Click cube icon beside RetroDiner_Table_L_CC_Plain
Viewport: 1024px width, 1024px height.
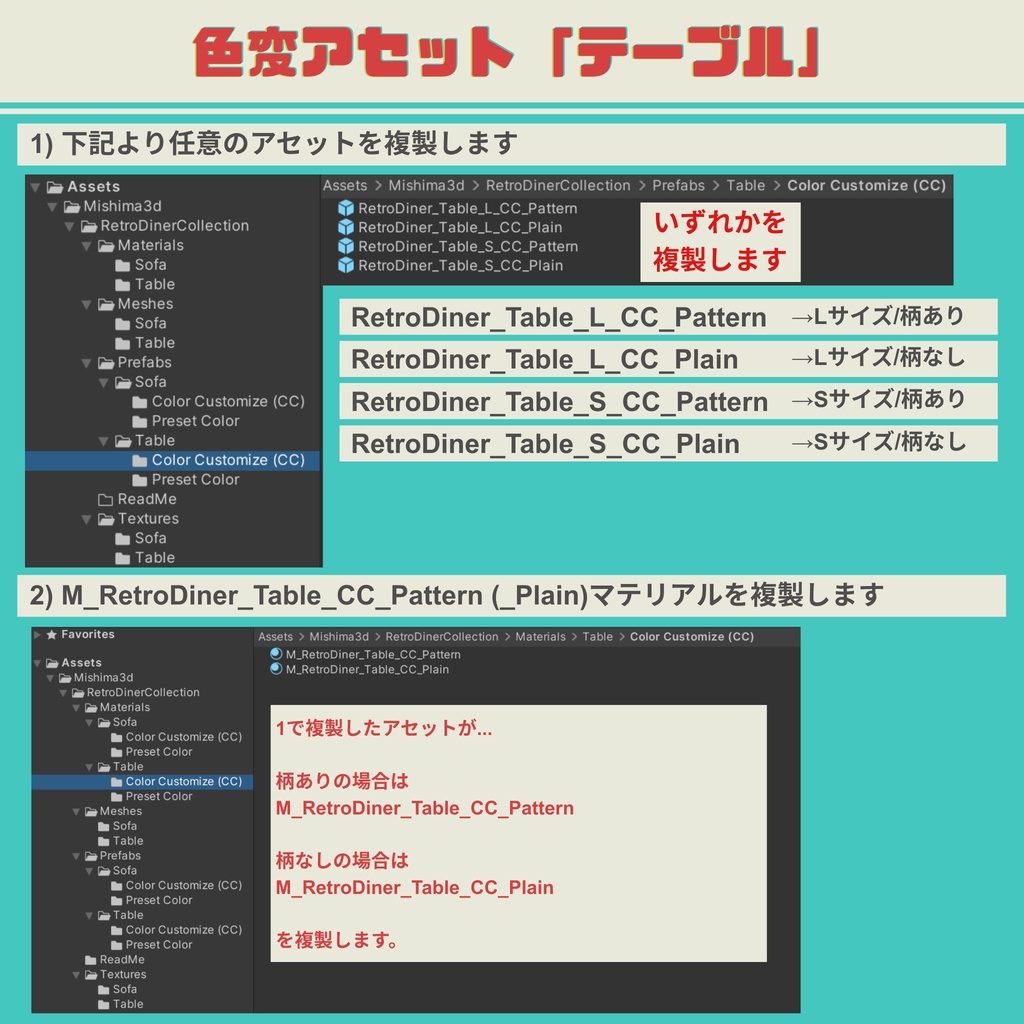coord(345,227)
